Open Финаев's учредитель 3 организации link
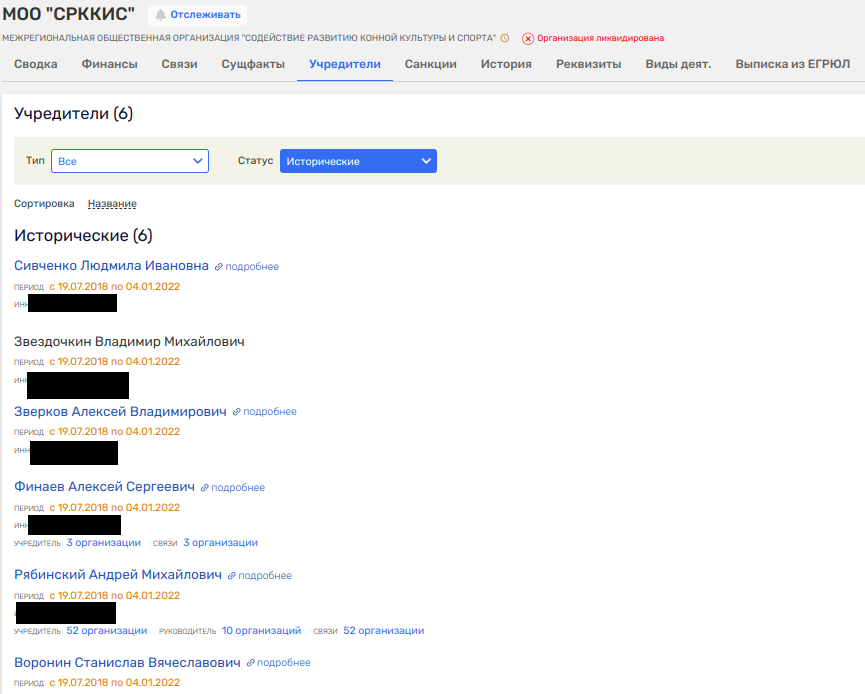The image size is (865, 694). 103,543
